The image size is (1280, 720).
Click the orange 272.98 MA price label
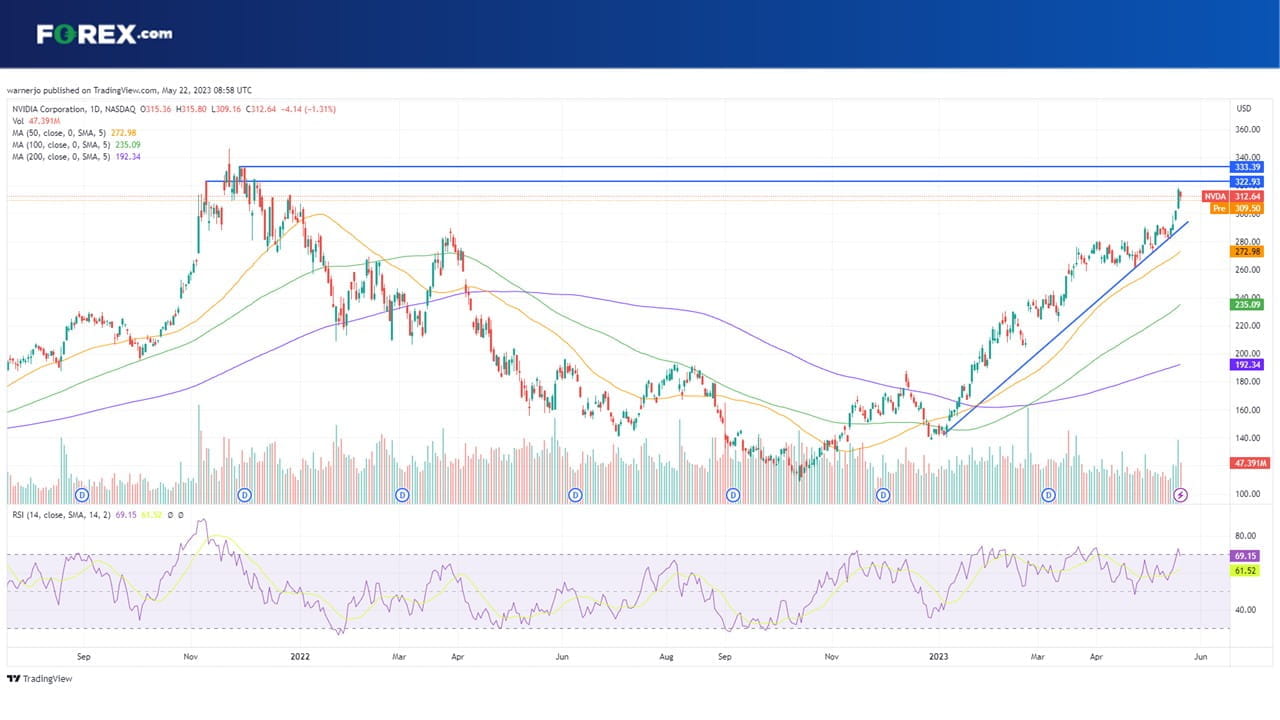click(x=1246, y=252)
